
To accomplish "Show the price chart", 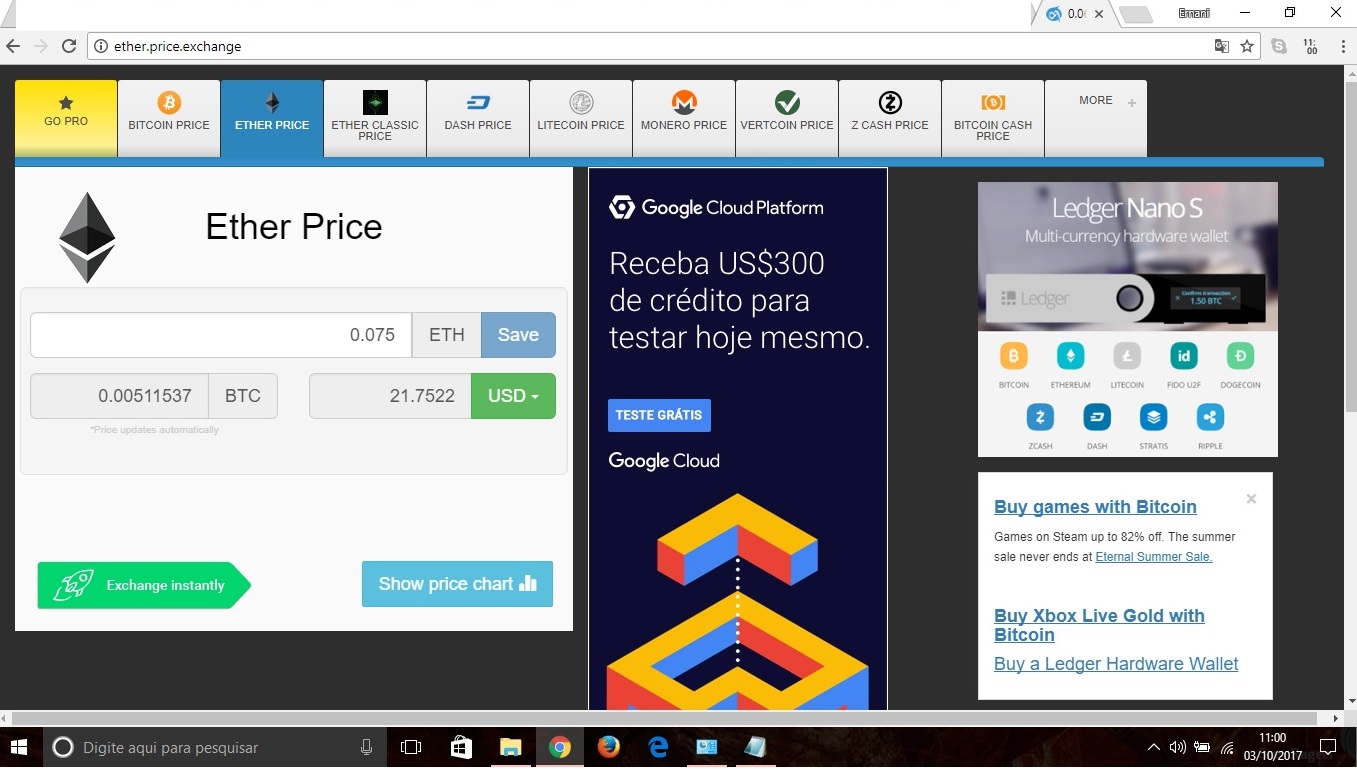I will click(457, 584).
